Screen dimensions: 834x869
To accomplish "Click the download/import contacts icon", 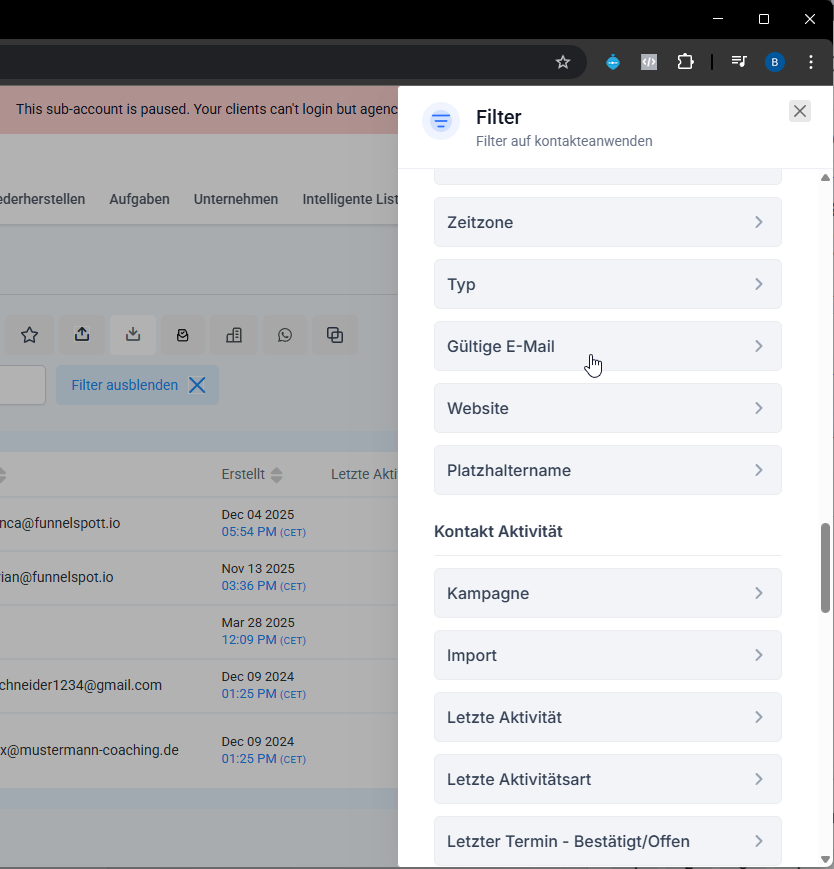I will tap(133, 335).
